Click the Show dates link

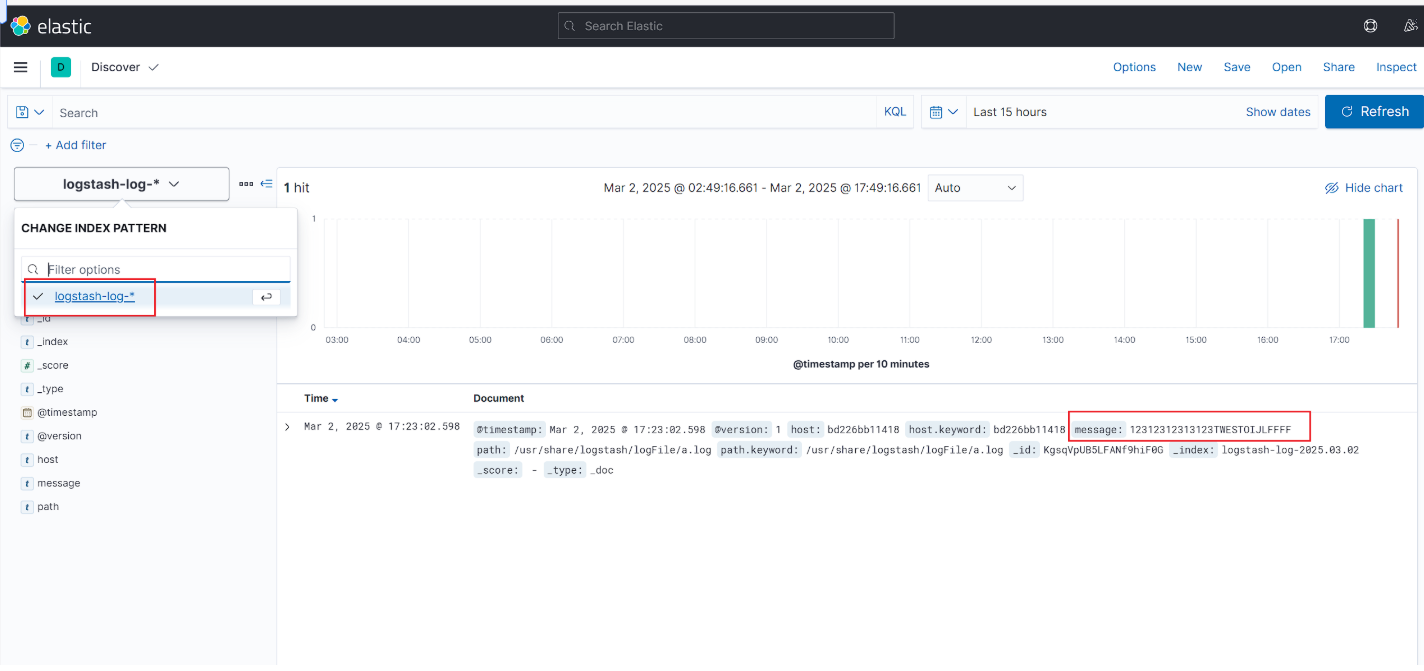pyautogui.click(x=1278, y=112)
